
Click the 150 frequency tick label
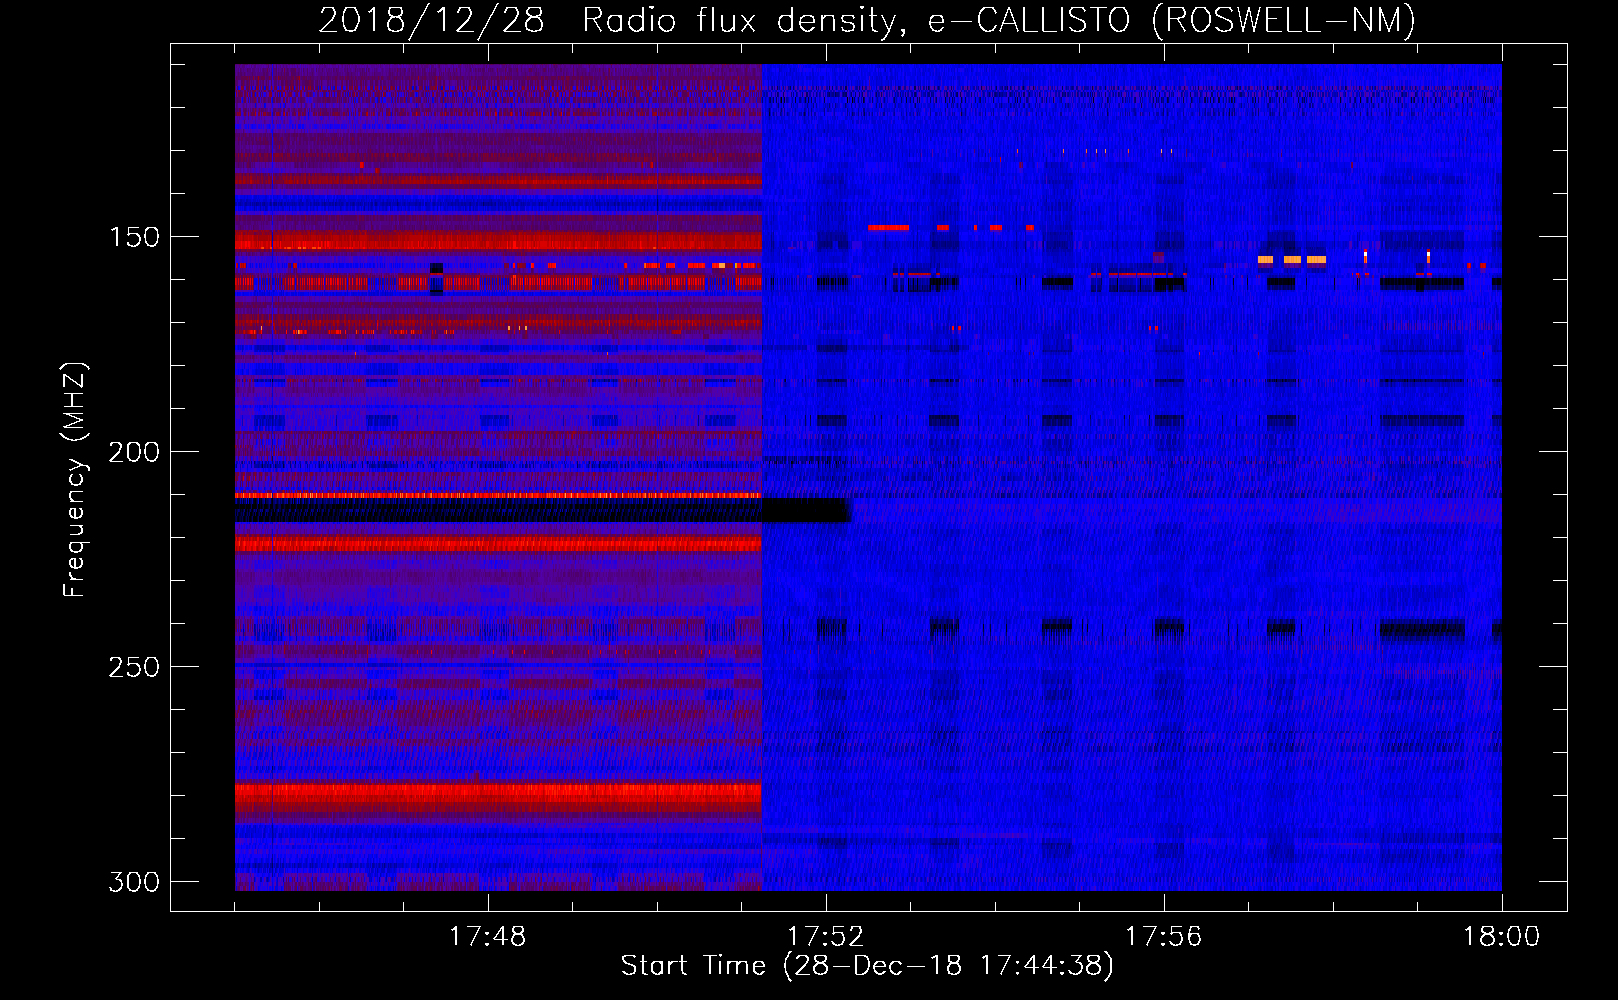134,237
